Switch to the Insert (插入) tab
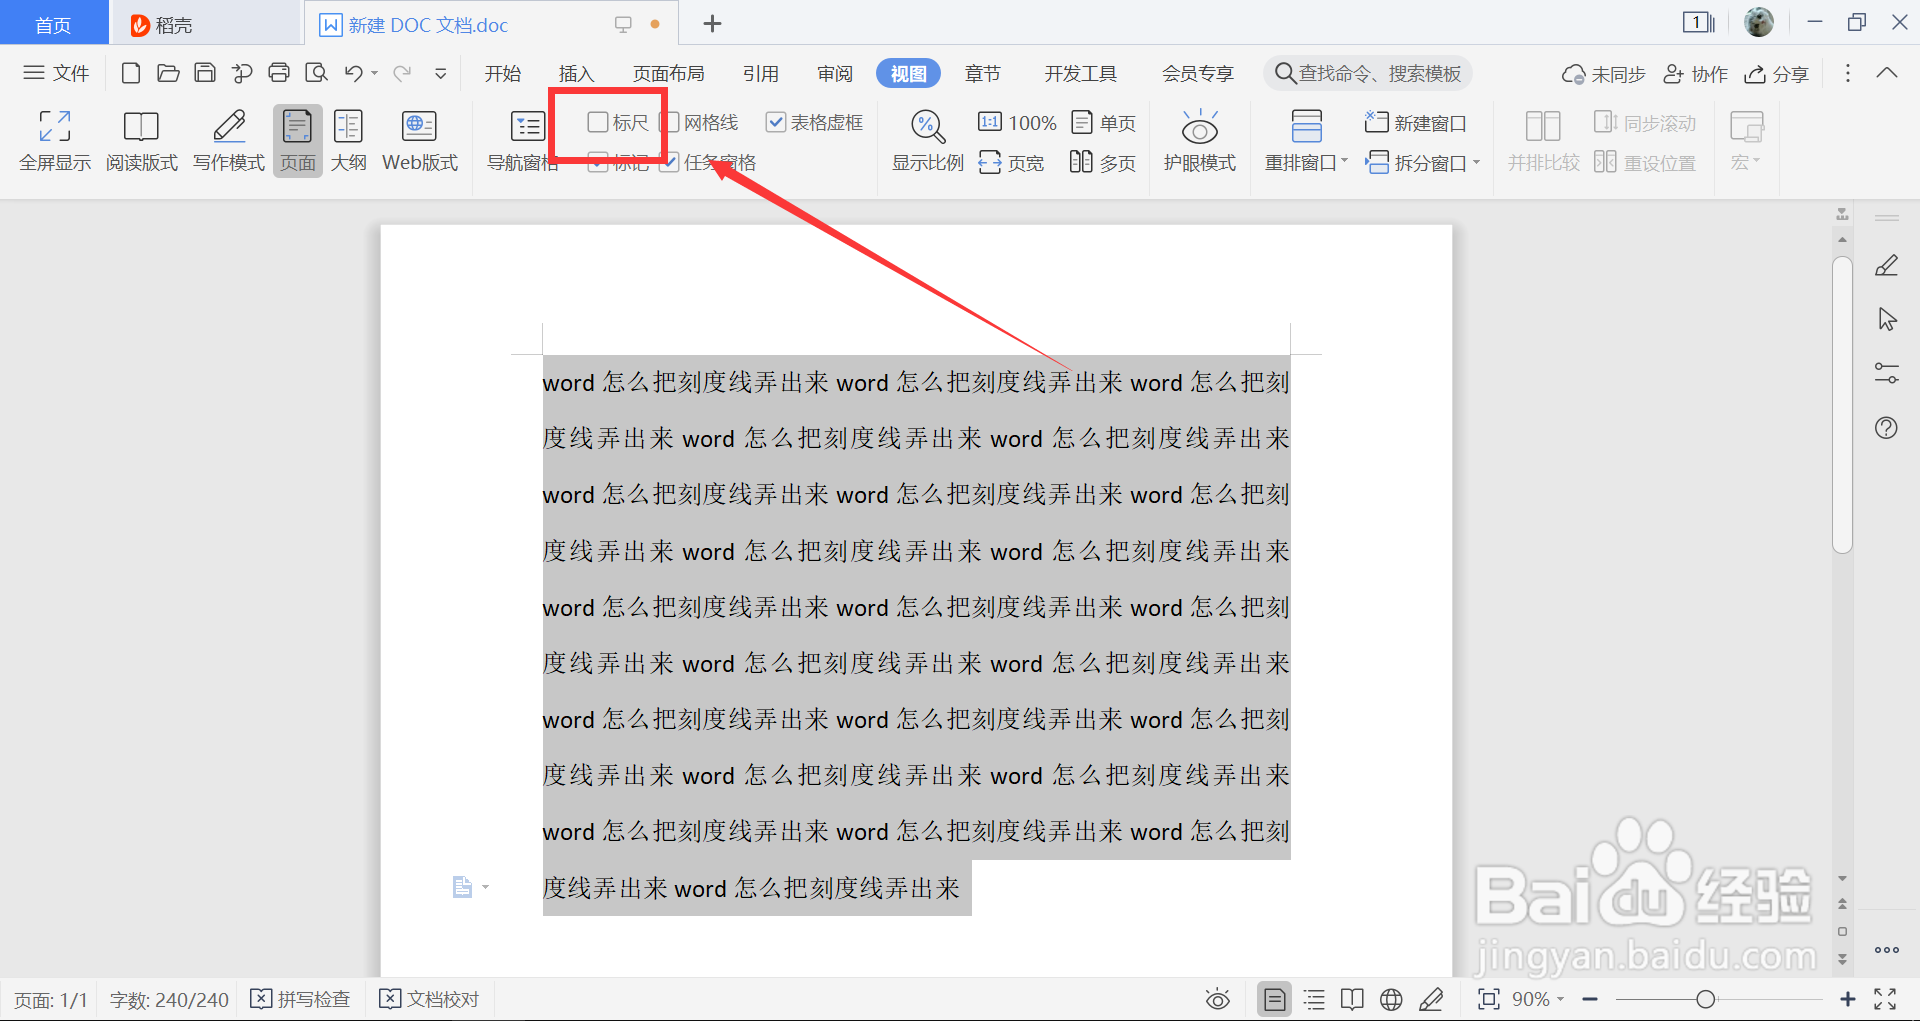The width and height of the screenshot is (1920, 1021). pyautogui.click(x=576, y=73)
